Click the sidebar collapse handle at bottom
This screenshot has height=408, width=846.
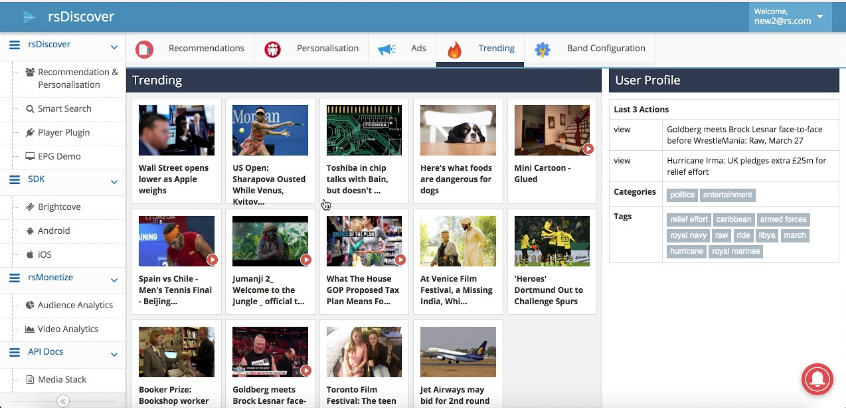[x=62, y=400]
